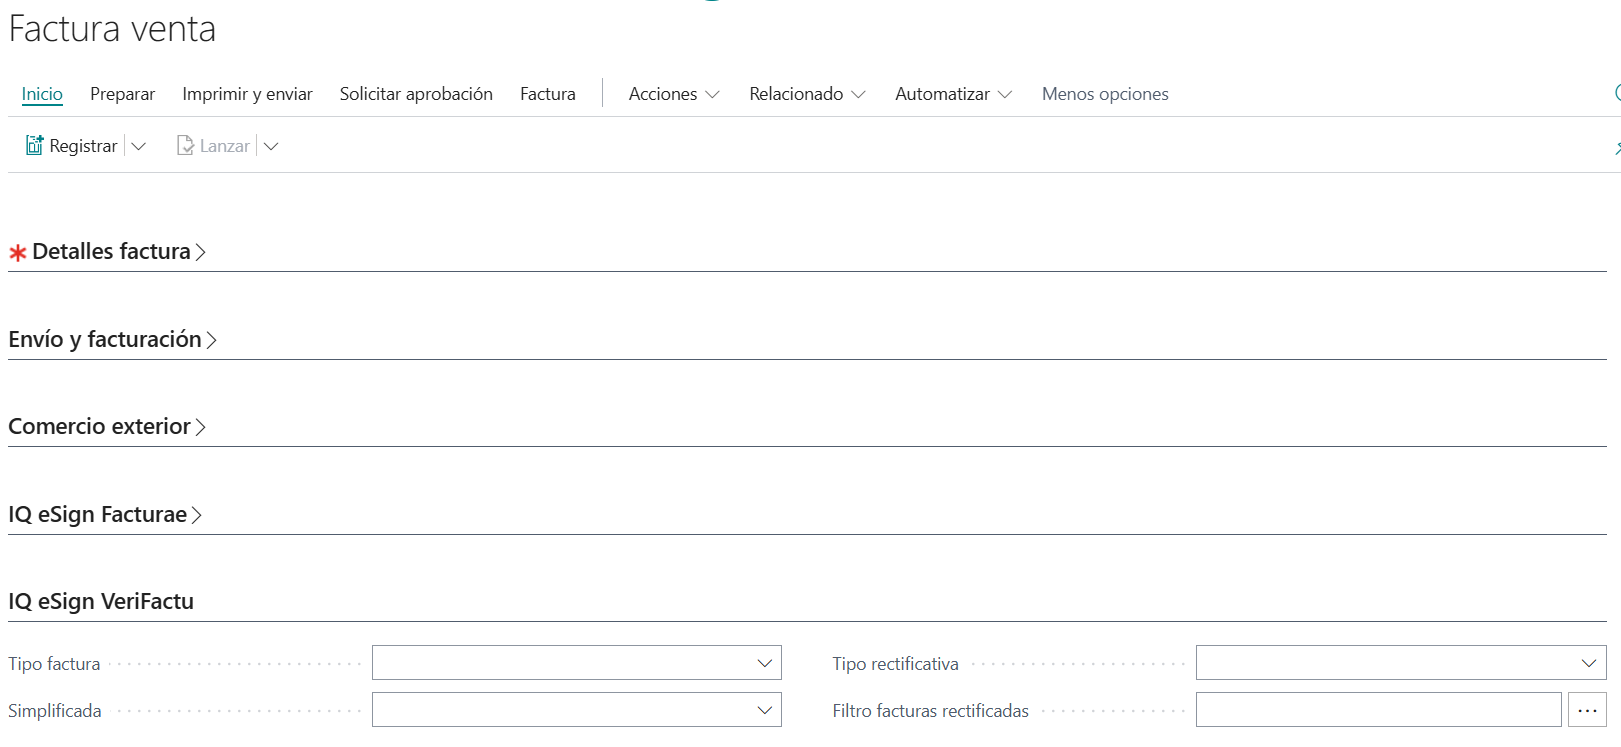Click the ellipsis lookup button for Filtro facturas rectificadas
Viewport: 1621px width, 747px height.
pyautogui.click(x=1587, y=710)
